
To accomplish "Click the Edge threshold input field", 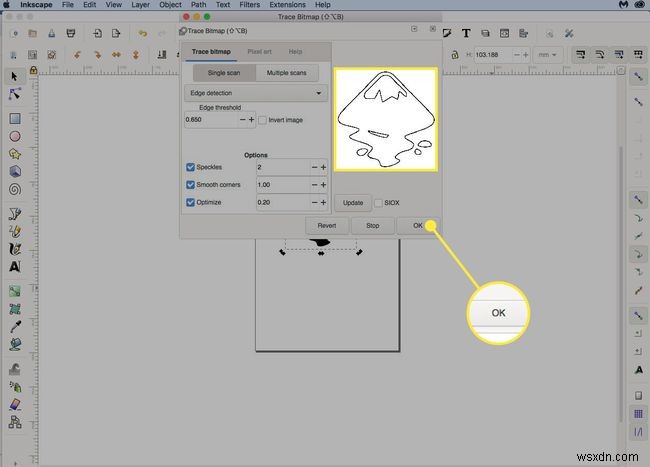I will [211, 120].
